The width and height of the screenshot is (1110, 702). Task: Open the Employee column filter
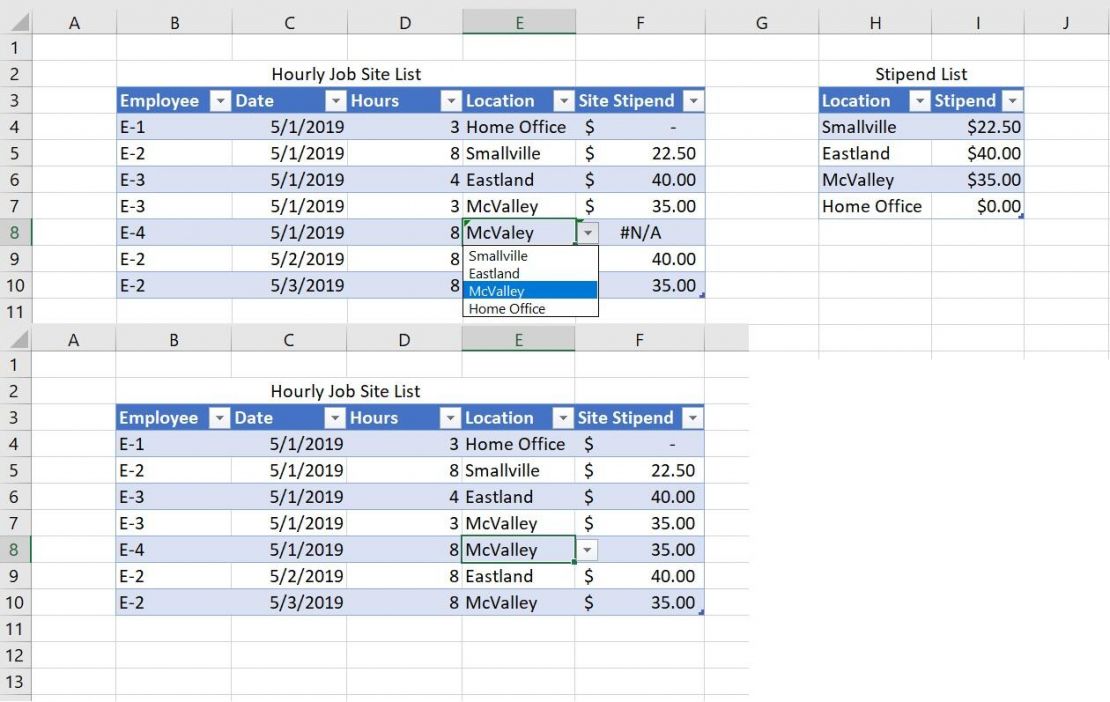[221, 100]
